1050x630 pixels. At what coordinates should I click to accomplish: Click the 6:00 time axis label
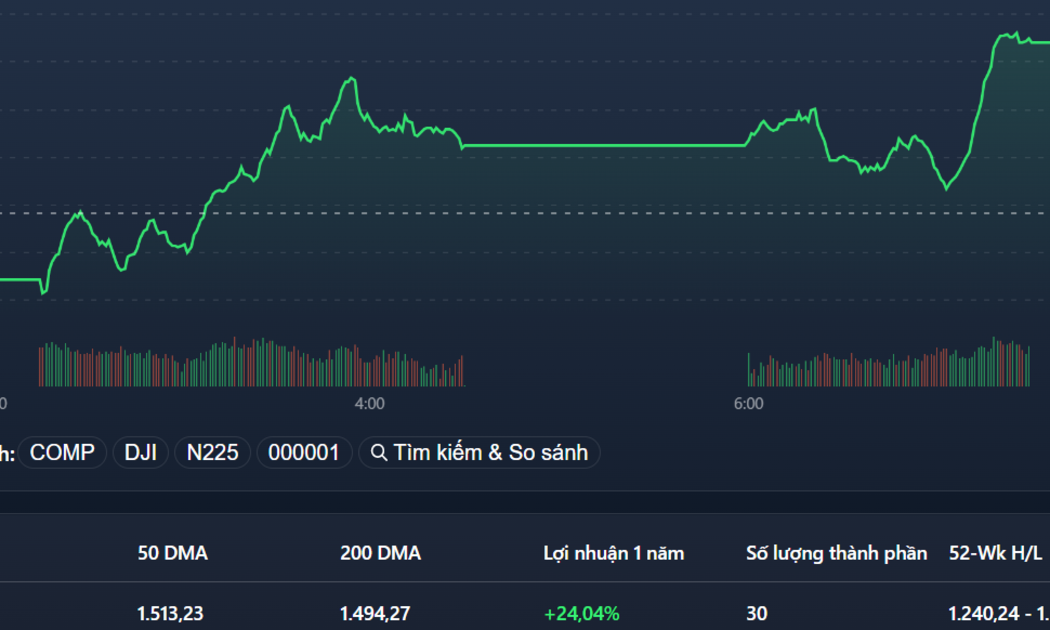click(749, 404)
